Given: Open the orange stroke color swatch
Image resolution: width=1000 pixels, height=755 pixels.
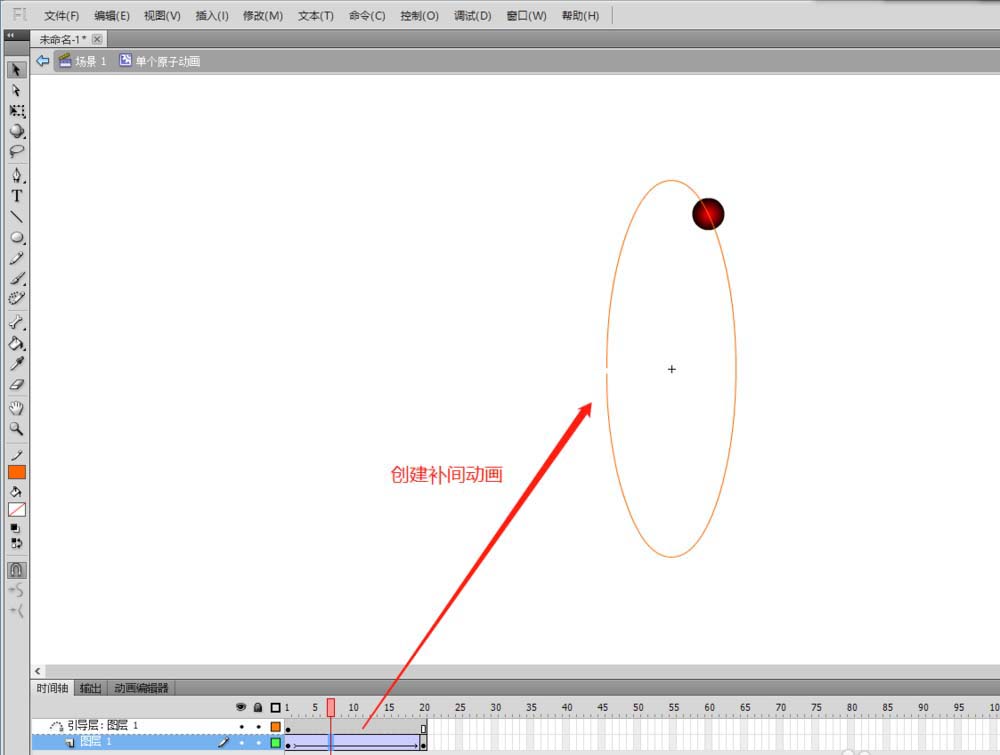Looking at the screenshot, I should pos(17,472).
